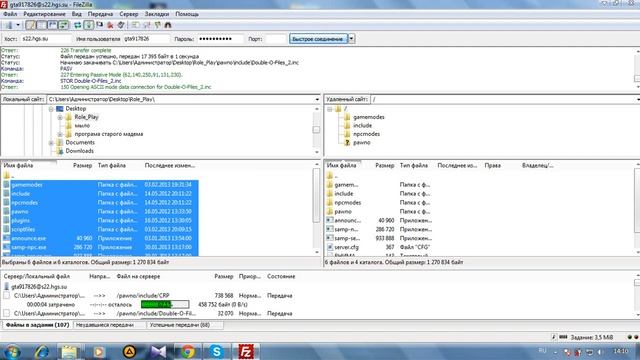The height and width of the screenshot is (360, 640).
Task: Click the disconnect from server icon
Action: [x=110, y=25]
